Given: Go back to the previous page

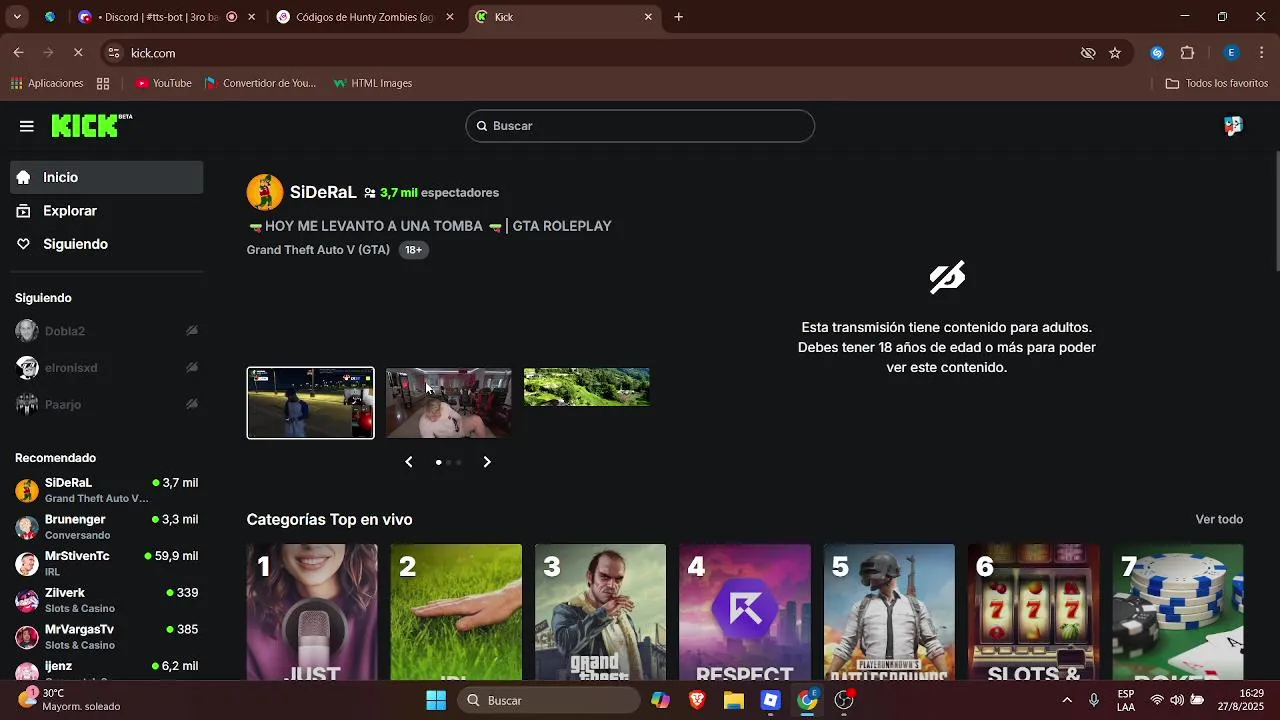Looking at the screenshot, I should (x=18, y=53).
